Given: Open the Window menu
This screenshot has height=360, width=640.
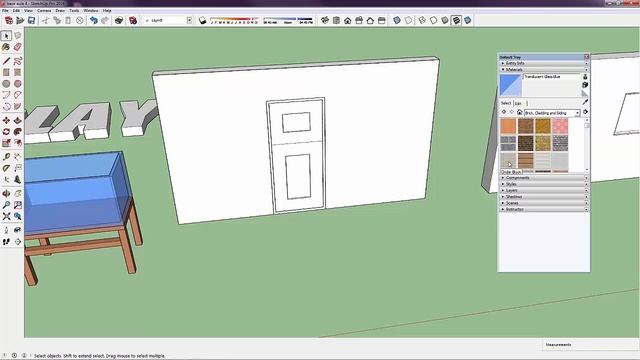Looking at the screenshot, I should 91,11.
